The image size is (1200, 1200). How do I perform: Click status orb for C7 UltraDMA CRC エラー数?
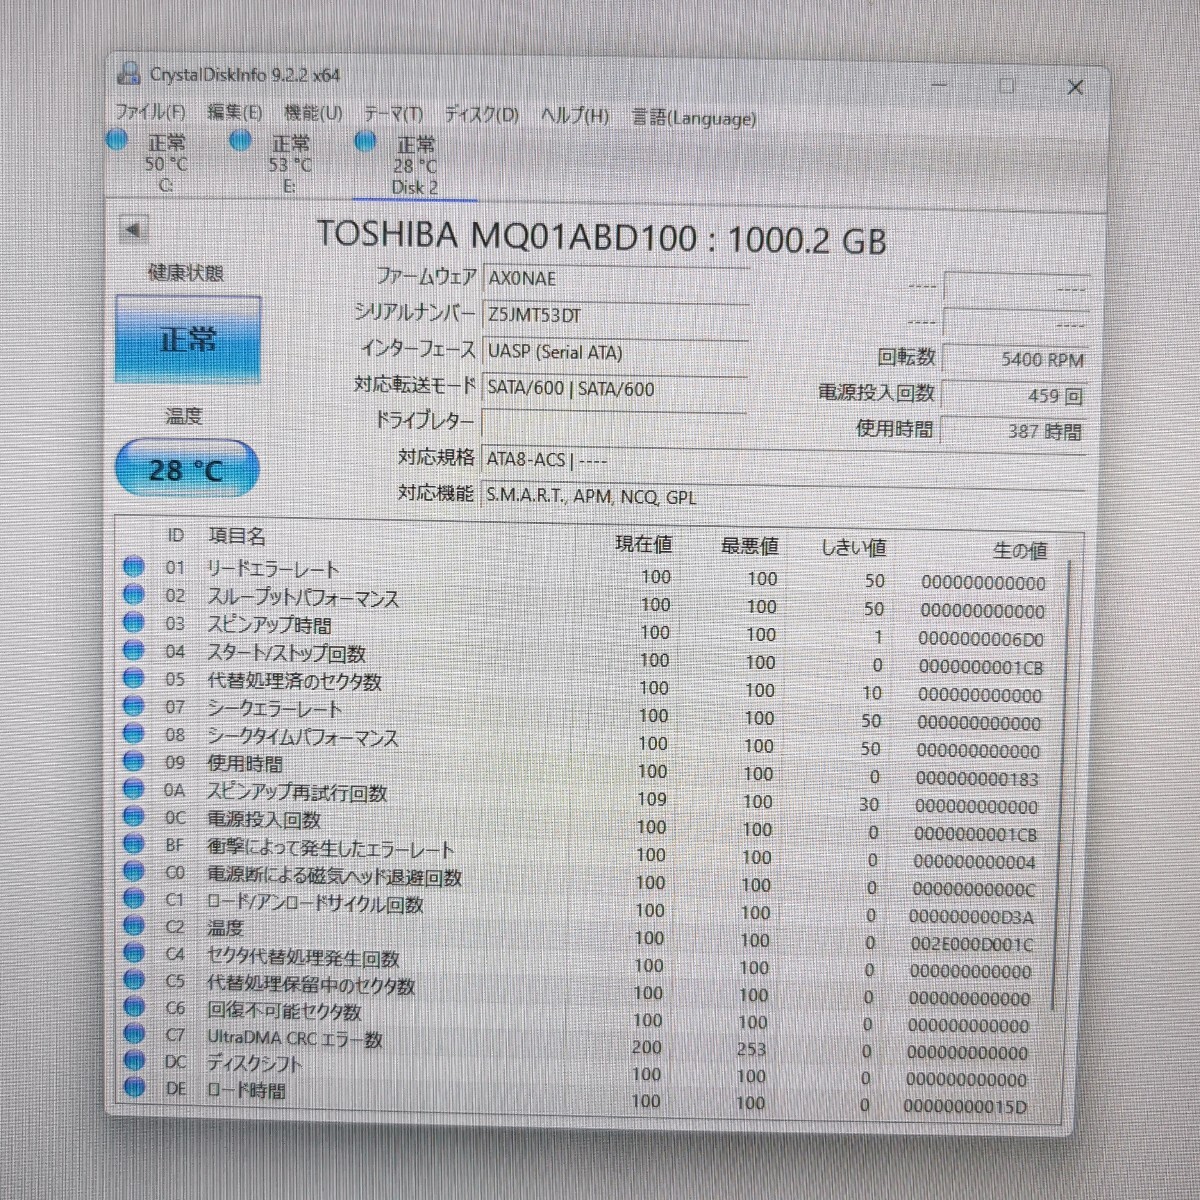coord(133,1033)
